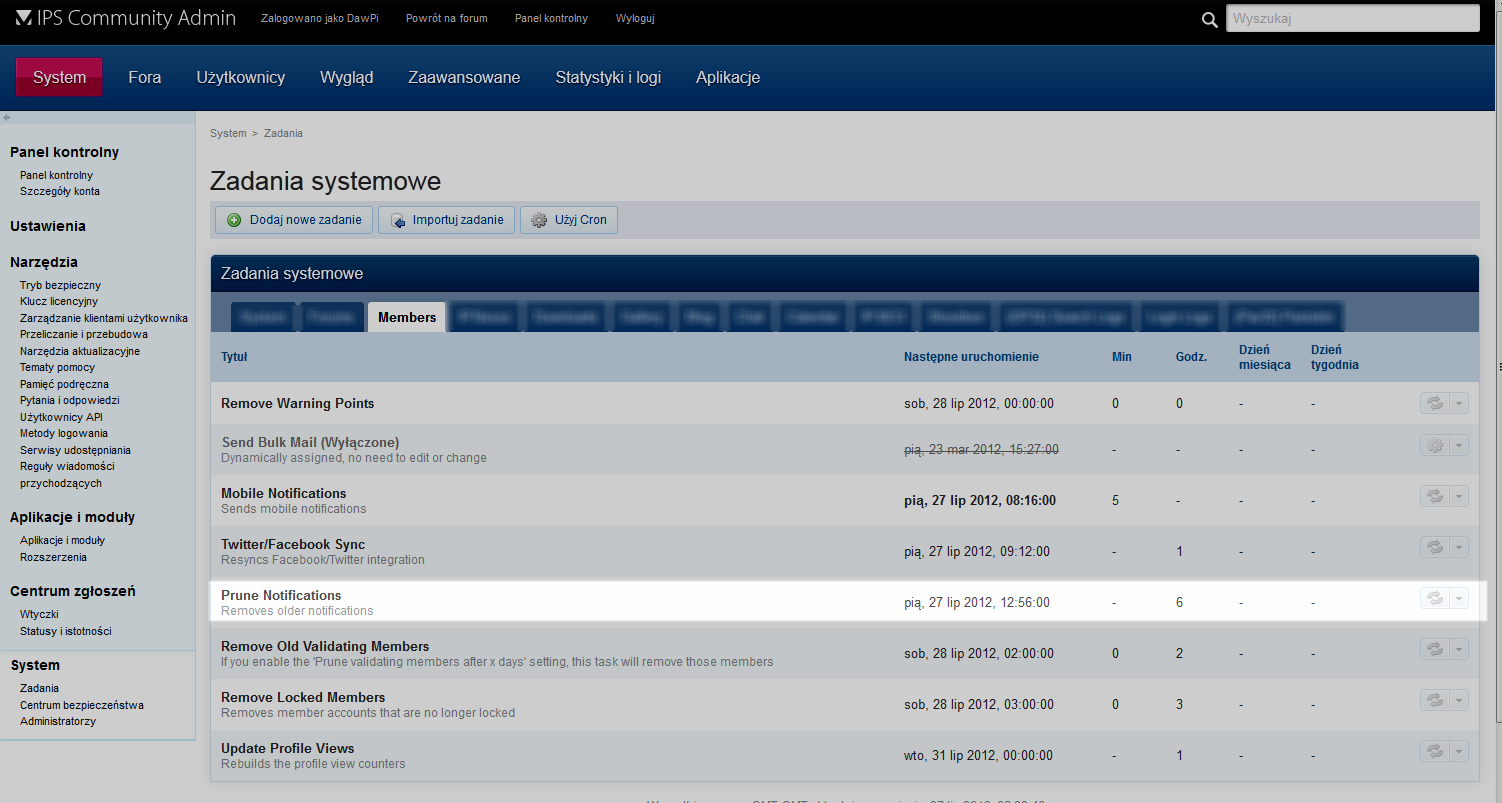
Task: Click the search magnifier icon
Action: coord(1210,19)
